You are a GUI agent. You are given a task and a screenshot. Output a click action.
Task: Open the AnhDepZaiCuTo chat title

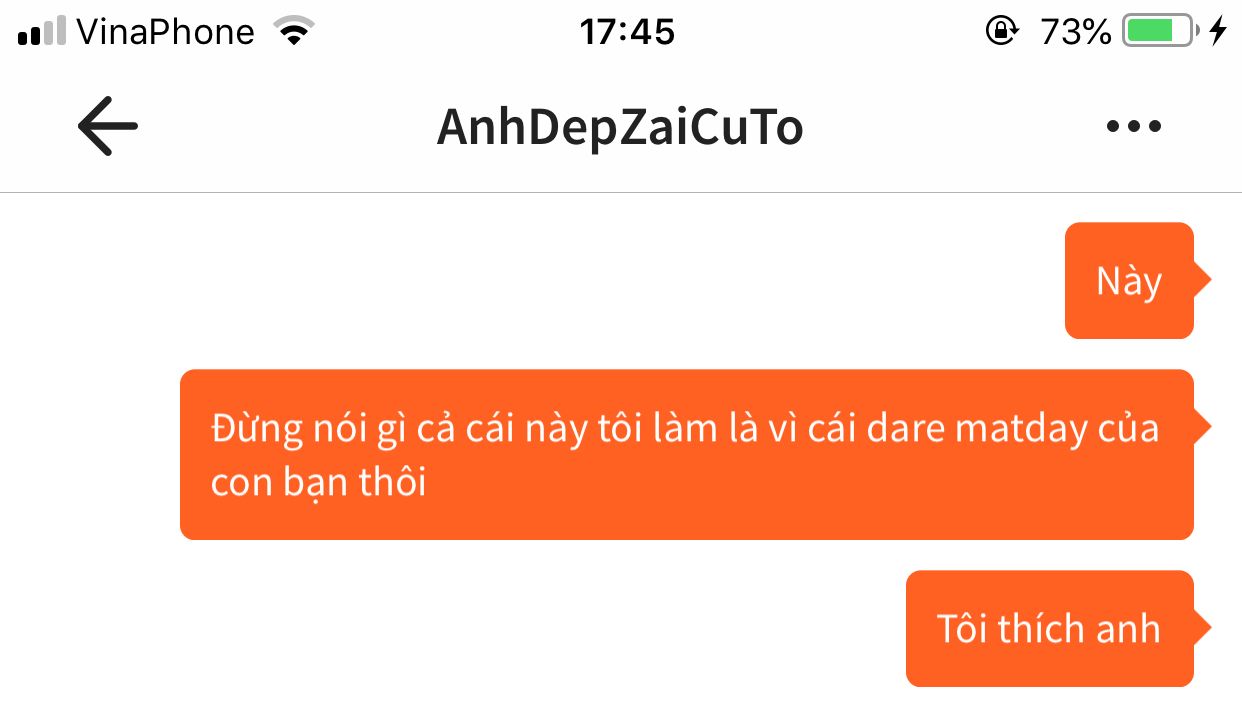coord(620,128)
